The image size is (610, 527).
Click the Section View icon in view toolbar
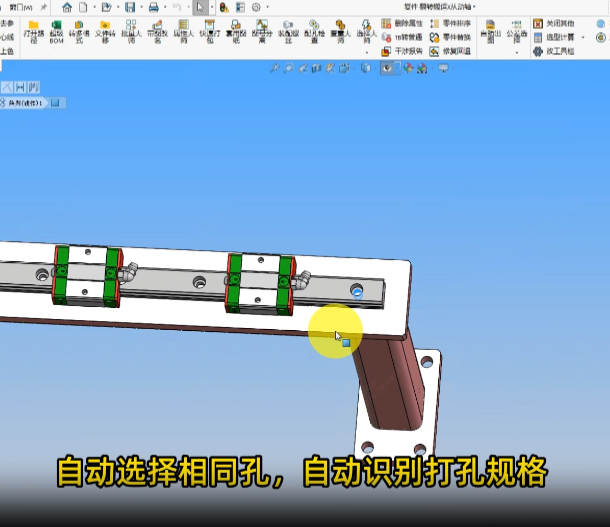pyautogui.click(x=316, y=68)
